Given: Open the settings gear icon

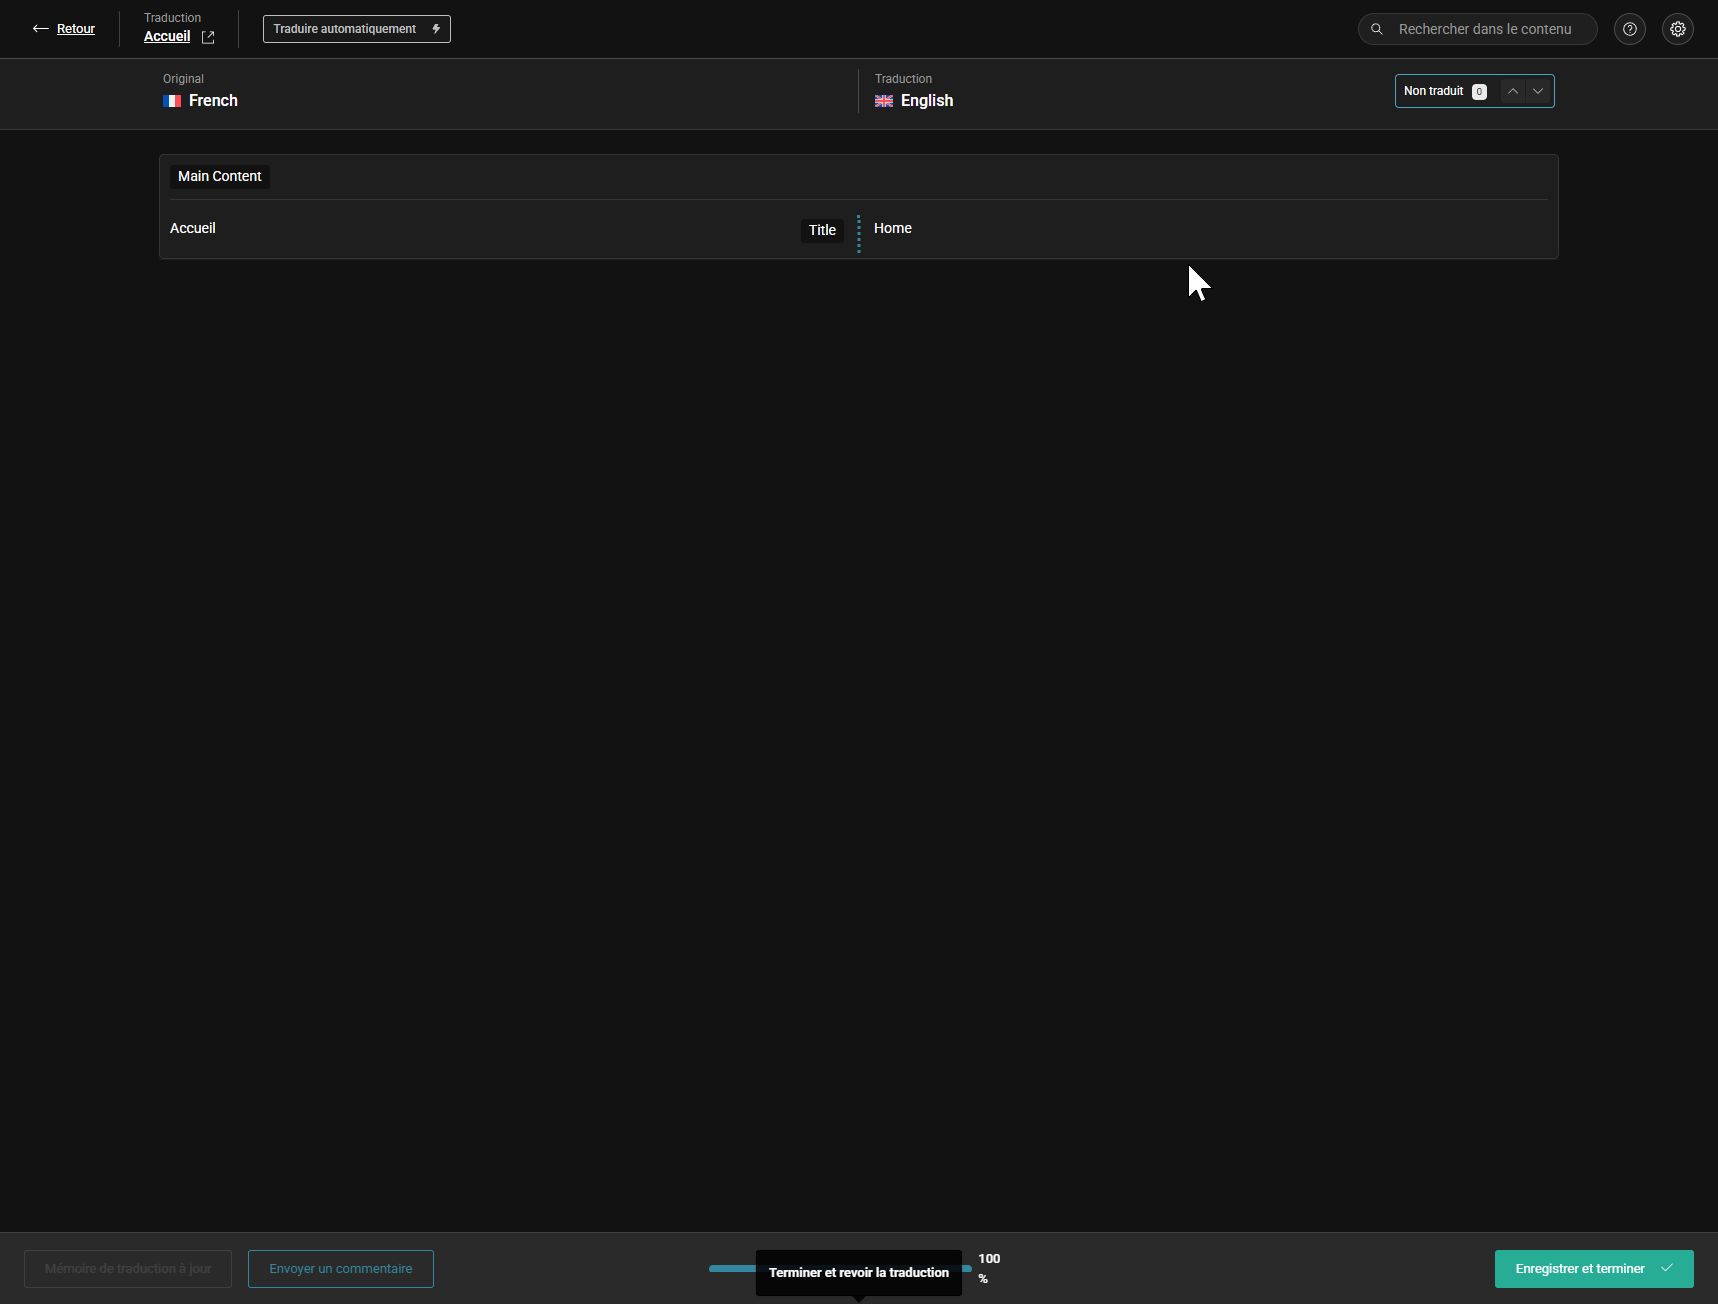Looking at the screenshot, I should click(x=1678, y=29).
